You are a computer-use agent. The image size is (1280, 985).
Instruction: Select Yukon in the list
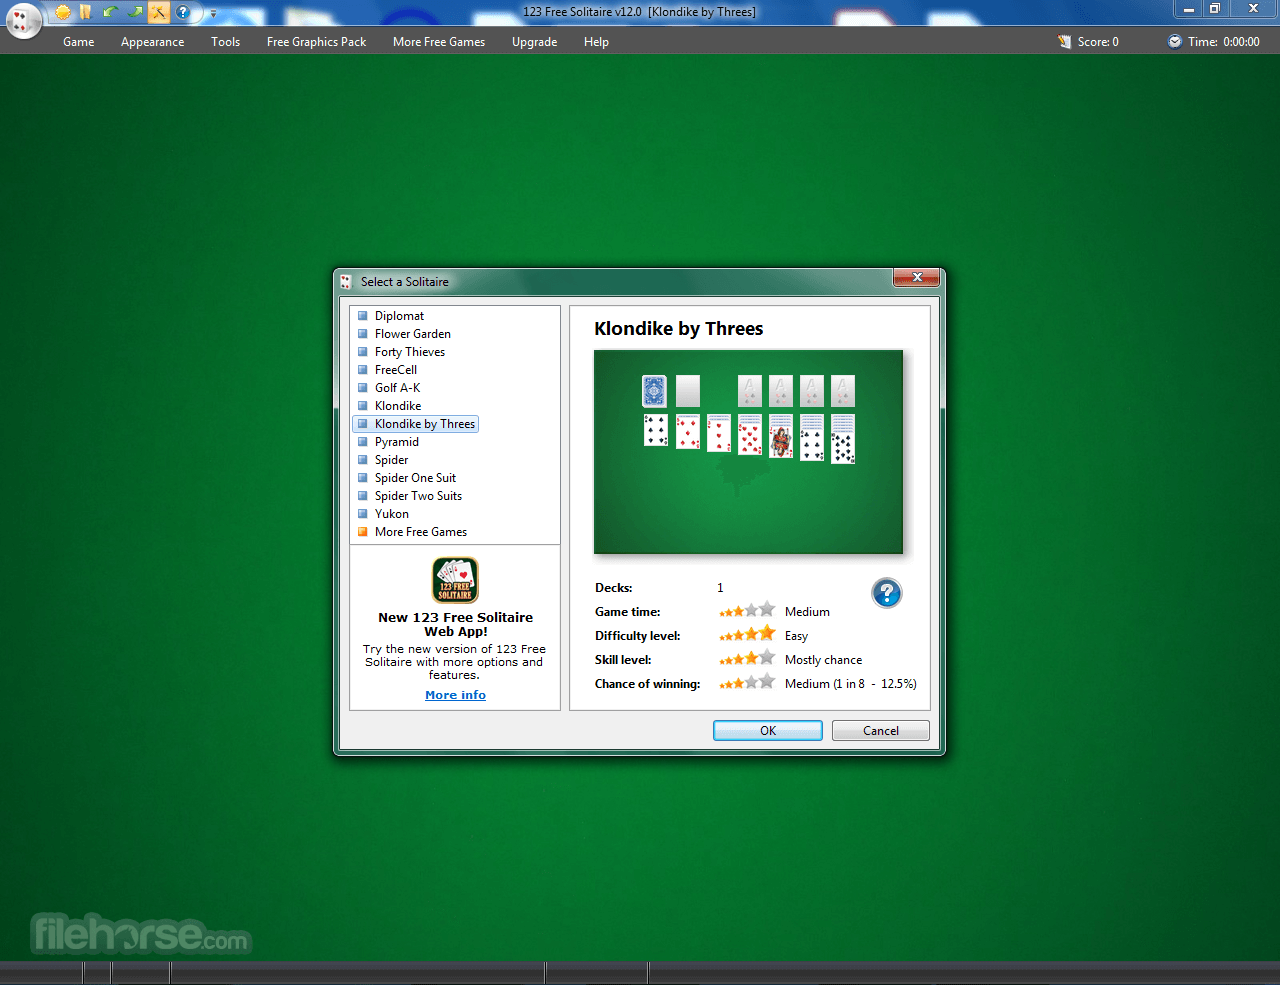click(x=392, y=514)
